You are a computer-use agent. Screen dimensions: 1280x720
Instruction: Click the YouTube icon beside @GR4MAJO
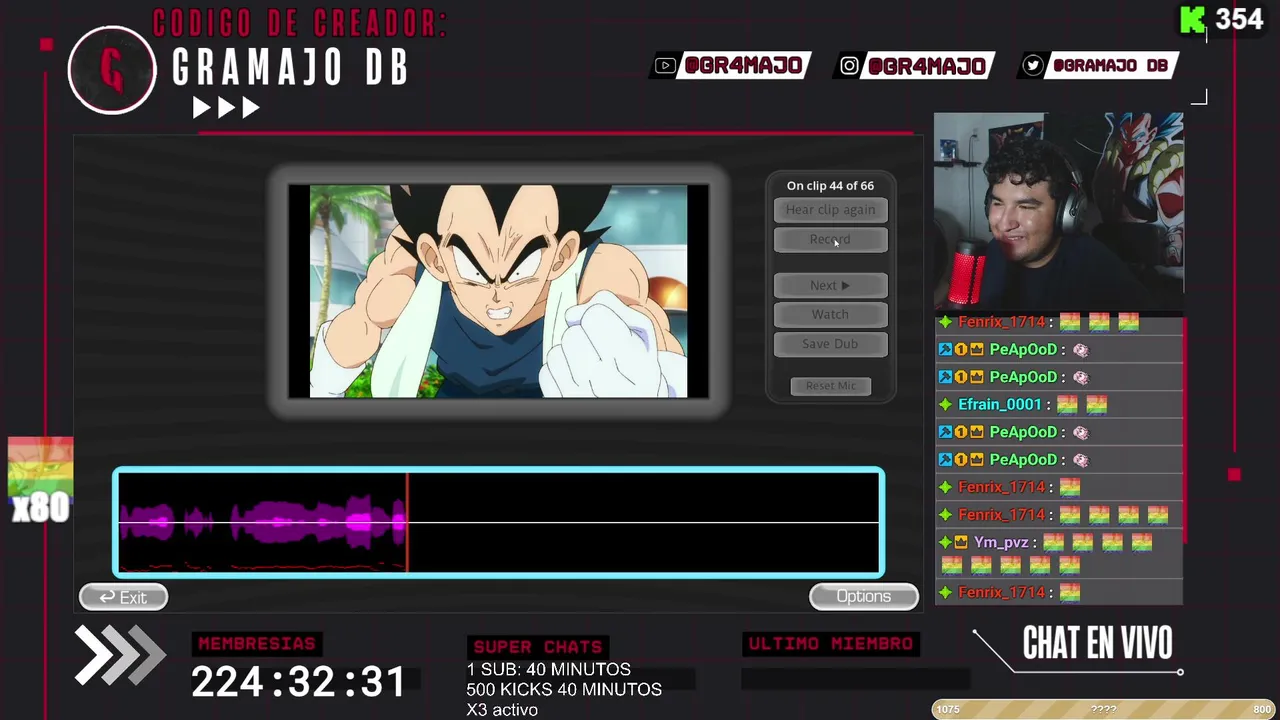coord(665,66)
